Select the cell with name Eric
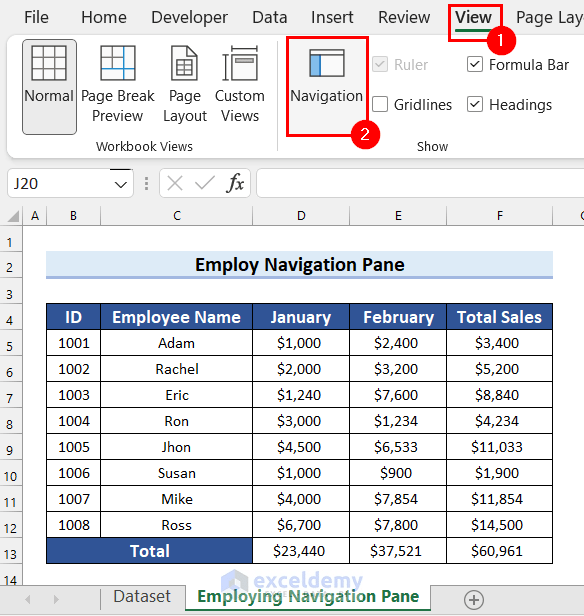The height and width of the screenshot is (616, 584). point(176,395)
